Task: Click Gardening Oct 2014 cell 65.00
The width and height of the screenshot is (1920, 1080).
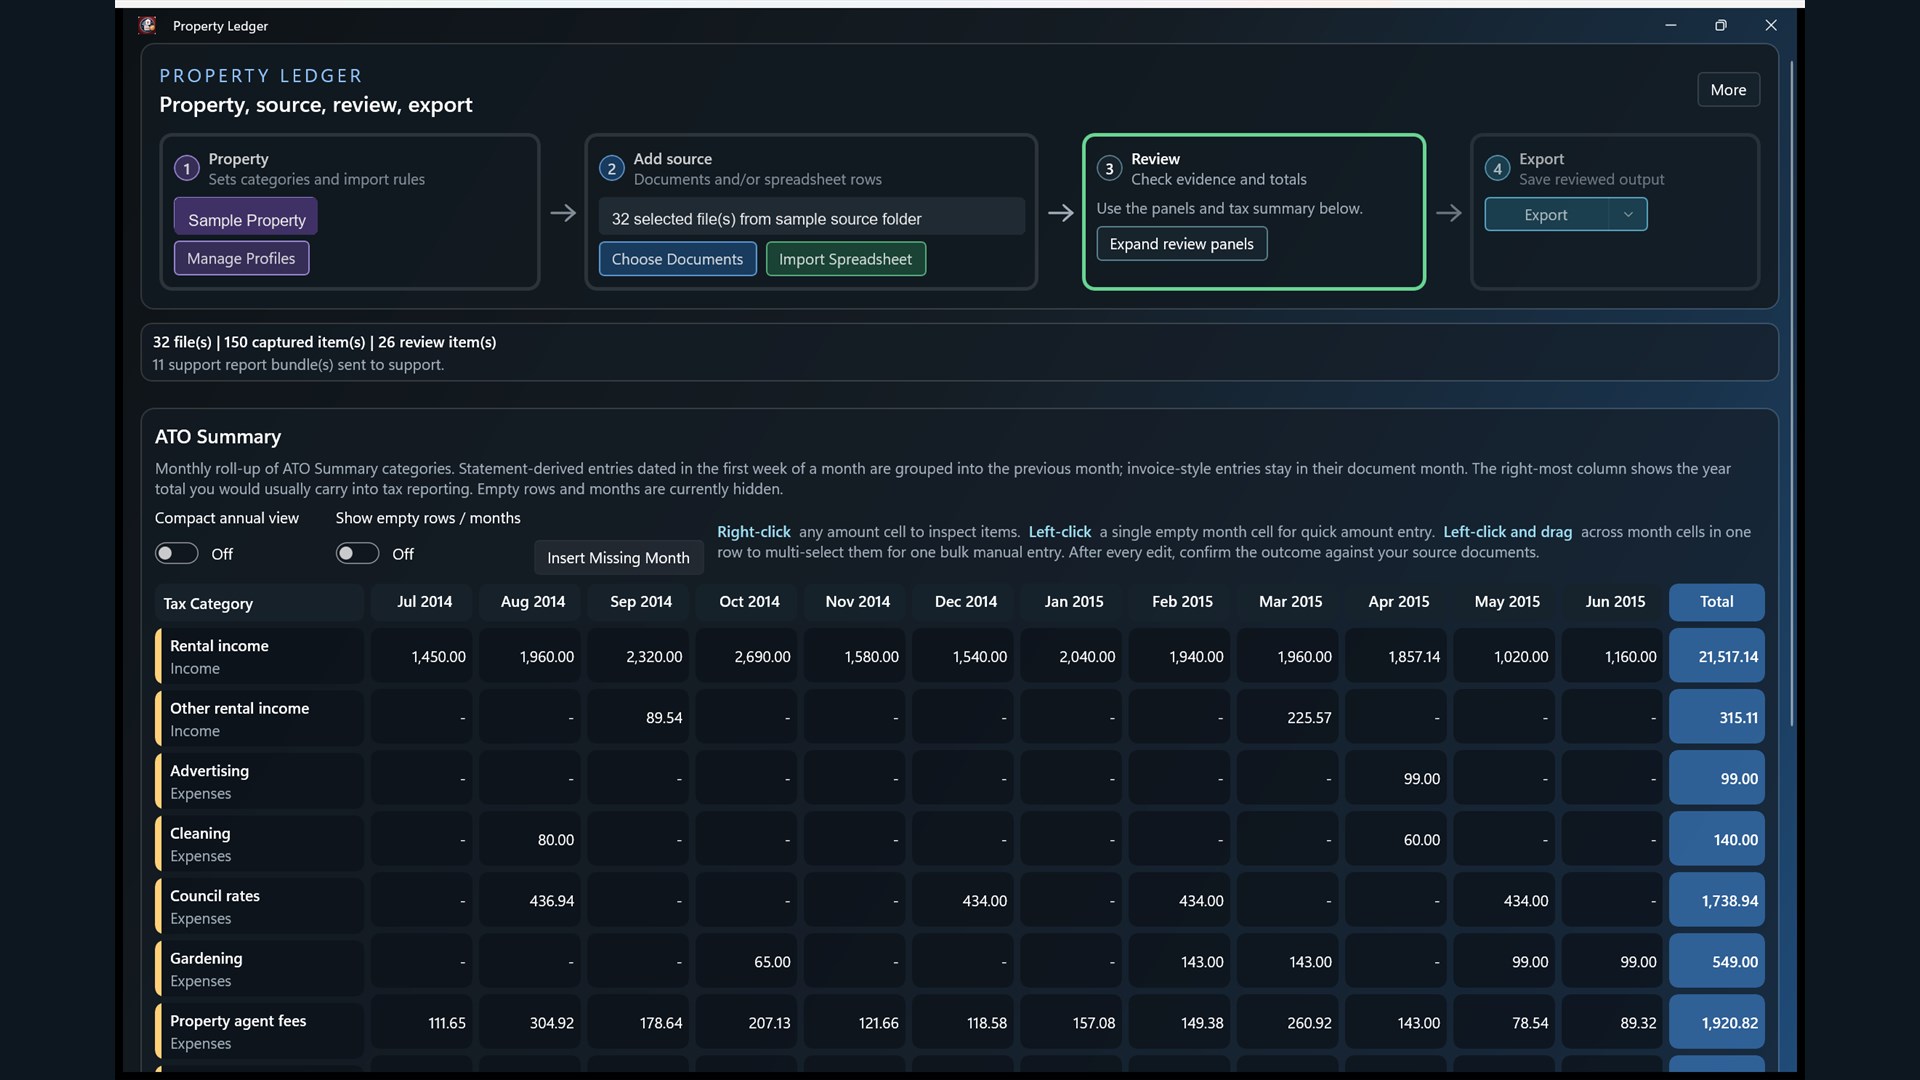Action: (749, 962)
